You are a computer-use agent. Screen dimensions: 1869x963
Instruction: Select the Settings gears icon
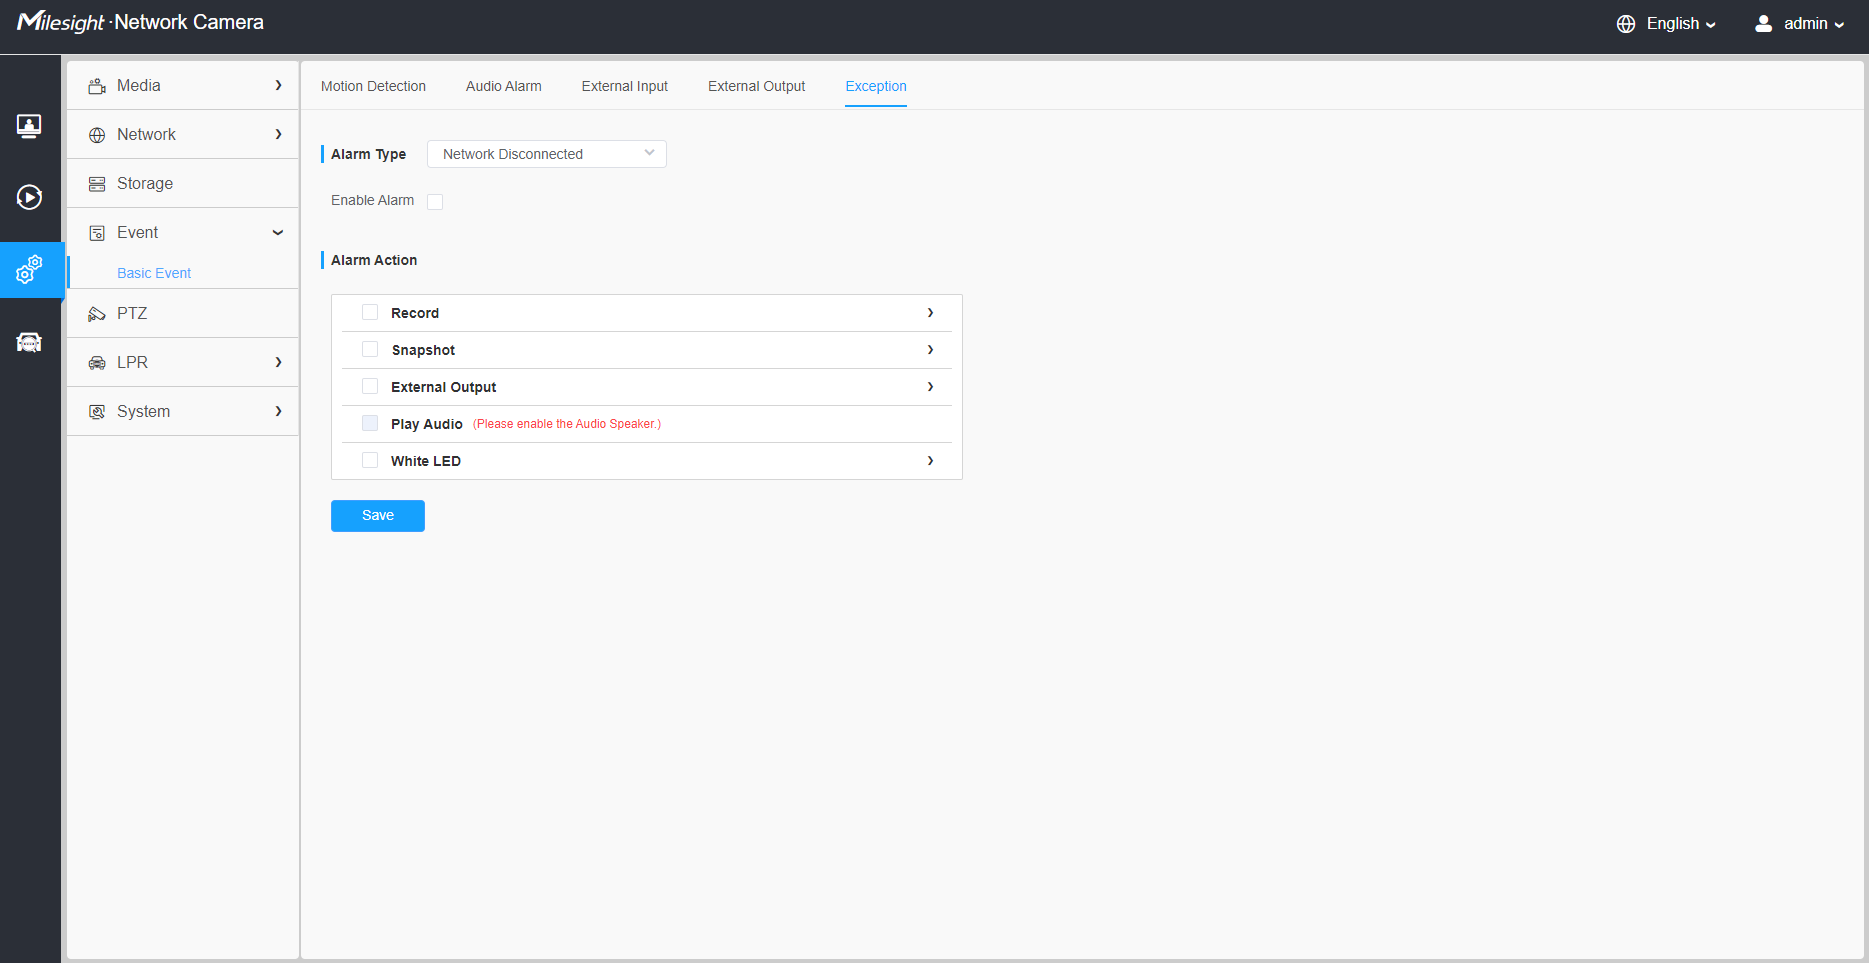pyautogui.click(x=29, y=270)
